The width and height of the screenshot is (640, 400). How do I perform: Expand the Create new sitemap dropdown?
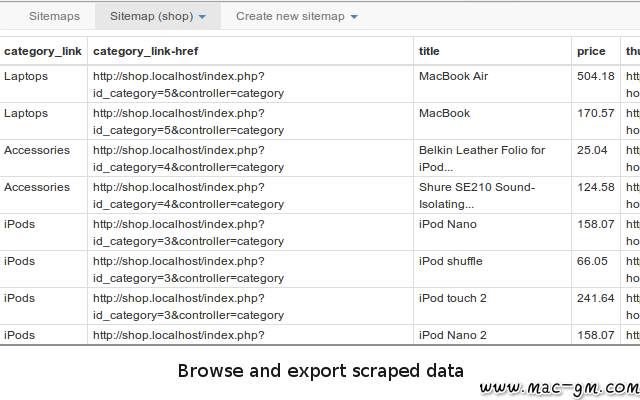pos(297,16)
